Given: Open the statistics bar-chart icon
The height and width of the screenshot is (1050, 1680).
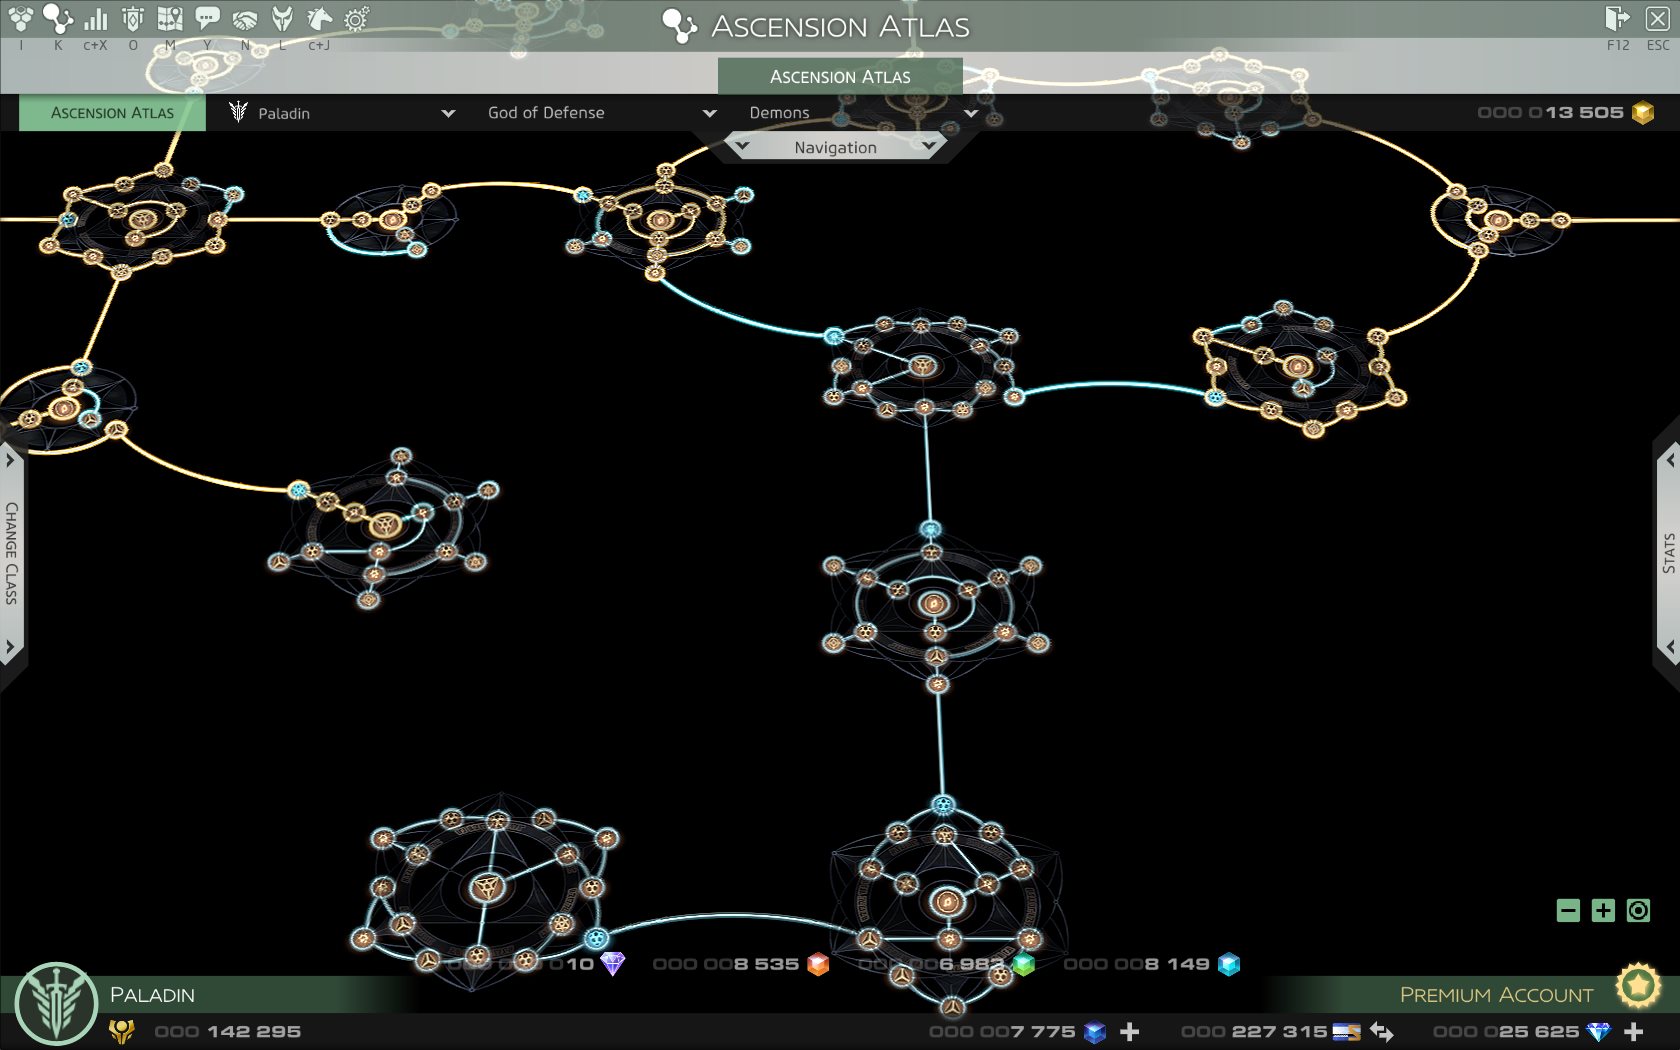Looking at the screenshot, I should [x=96, y=18].
